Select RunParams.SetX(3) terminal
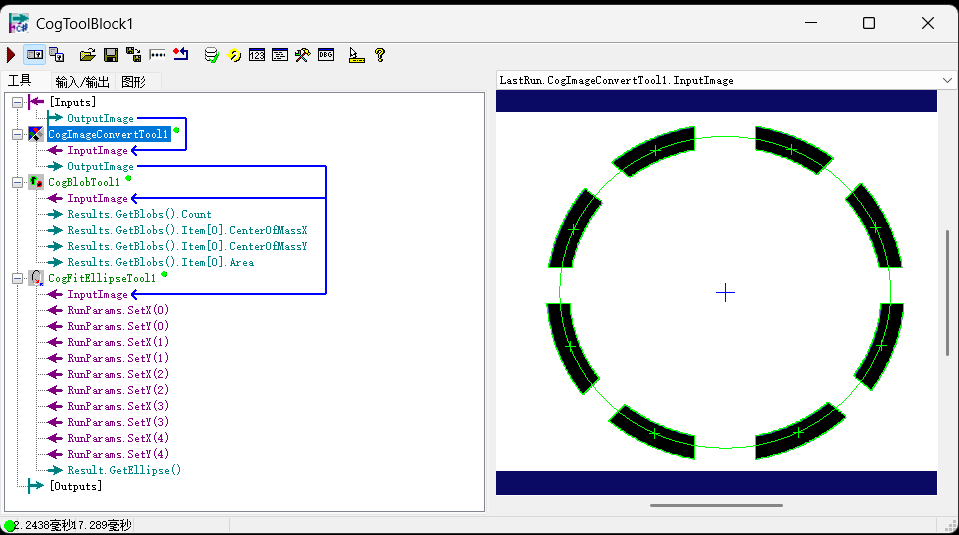 (x=118, y=406)
